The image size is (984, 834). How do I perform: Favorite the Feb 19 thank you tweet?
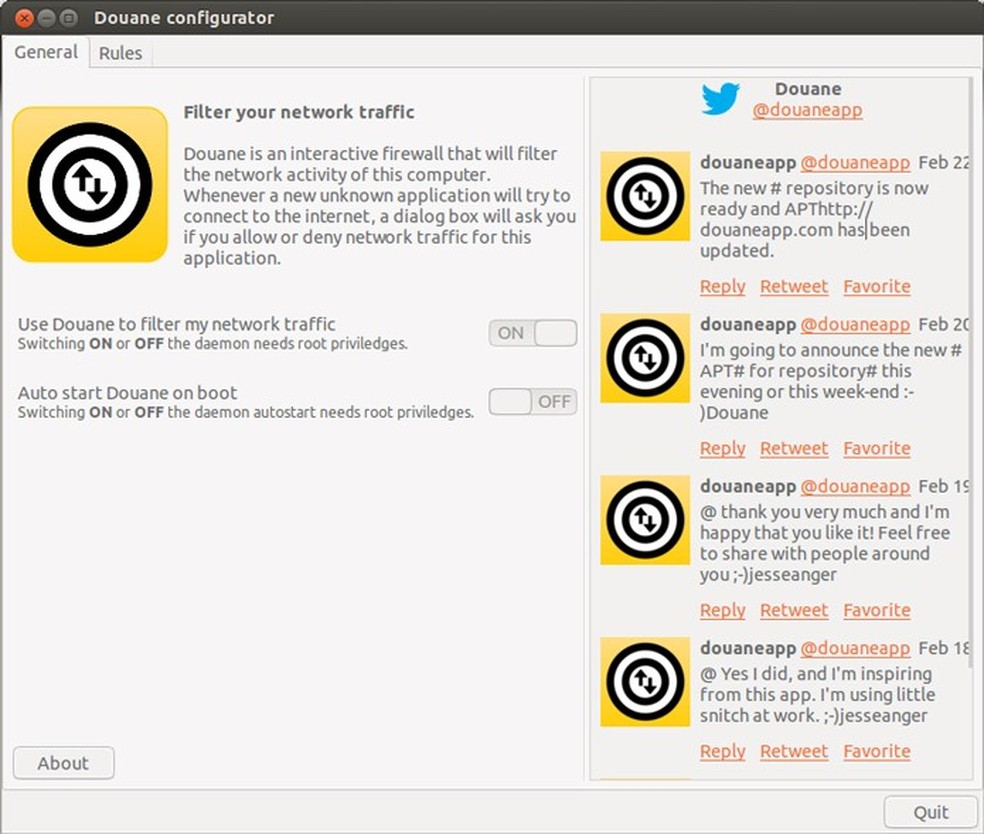click(877, 611)
